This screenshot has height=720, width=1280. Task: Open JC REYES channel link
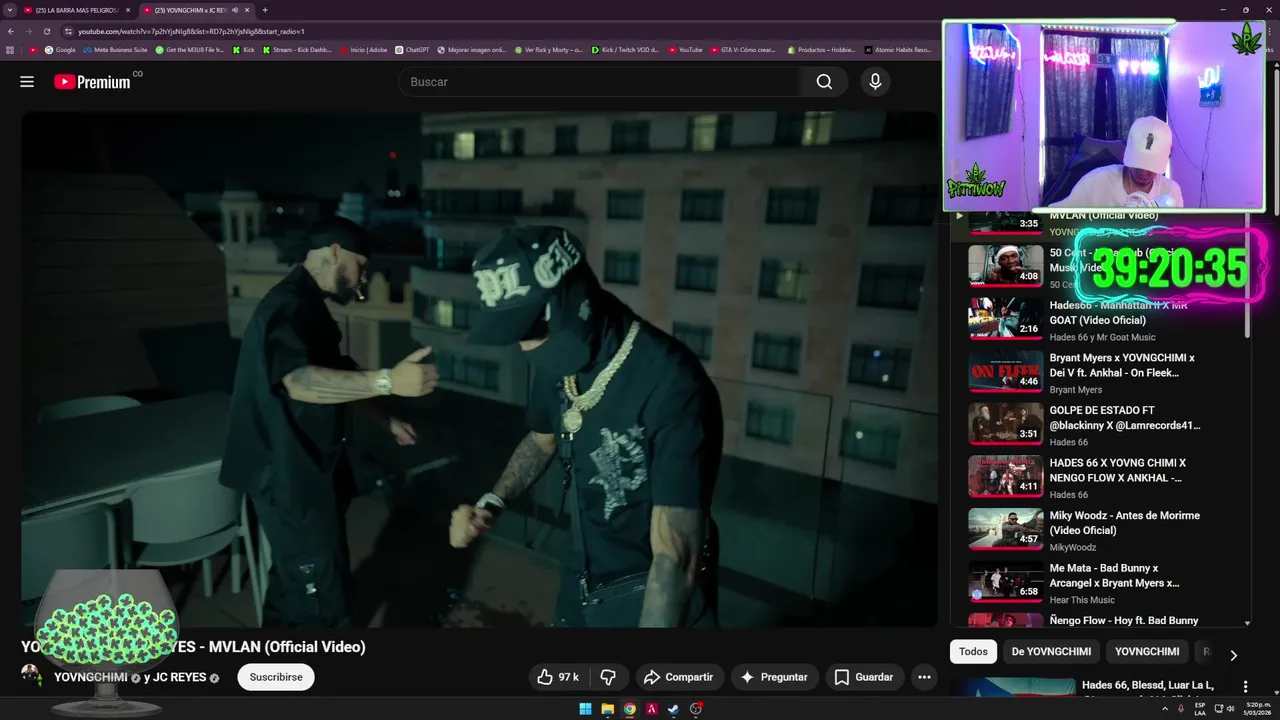pos(179,677)
